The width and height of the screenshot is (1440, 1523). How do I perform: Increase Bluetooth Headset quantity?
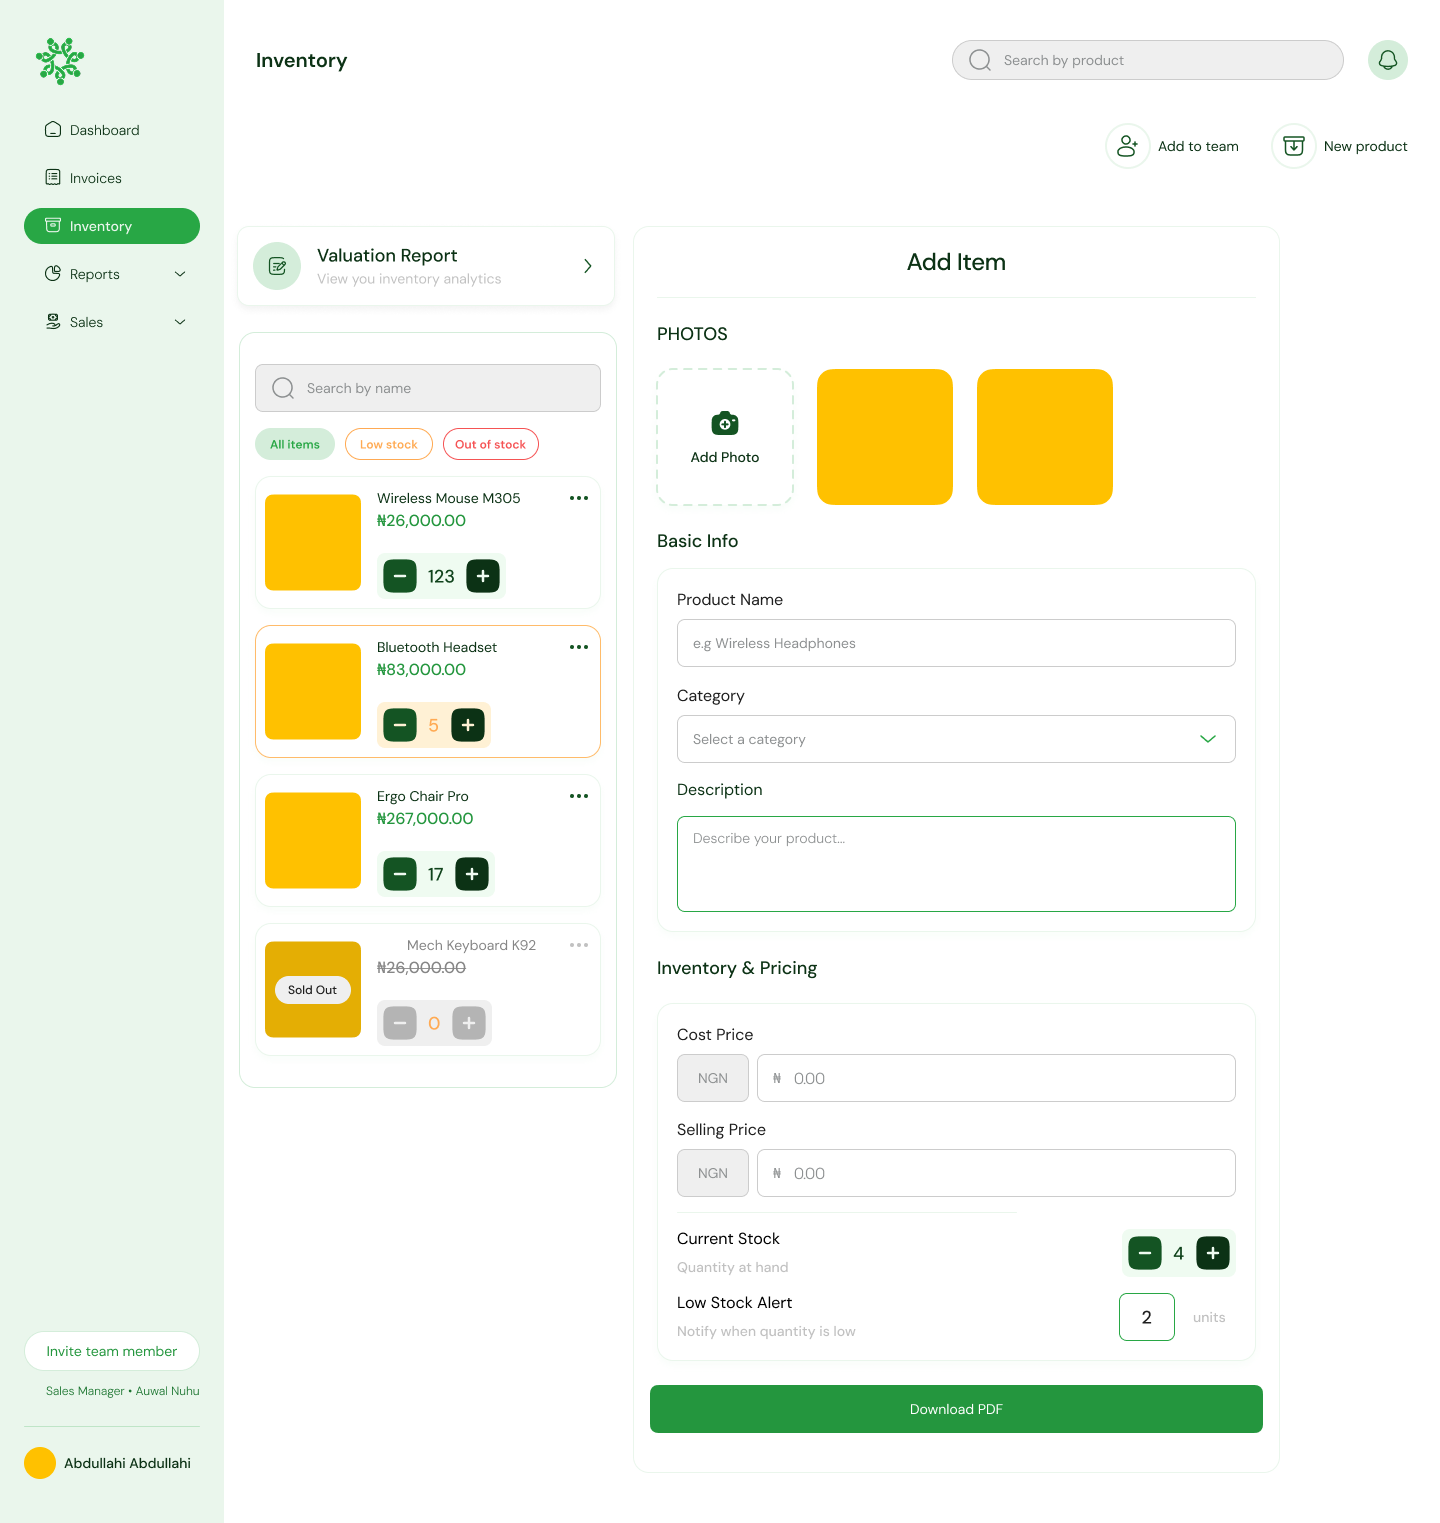(x=468, y=725)
